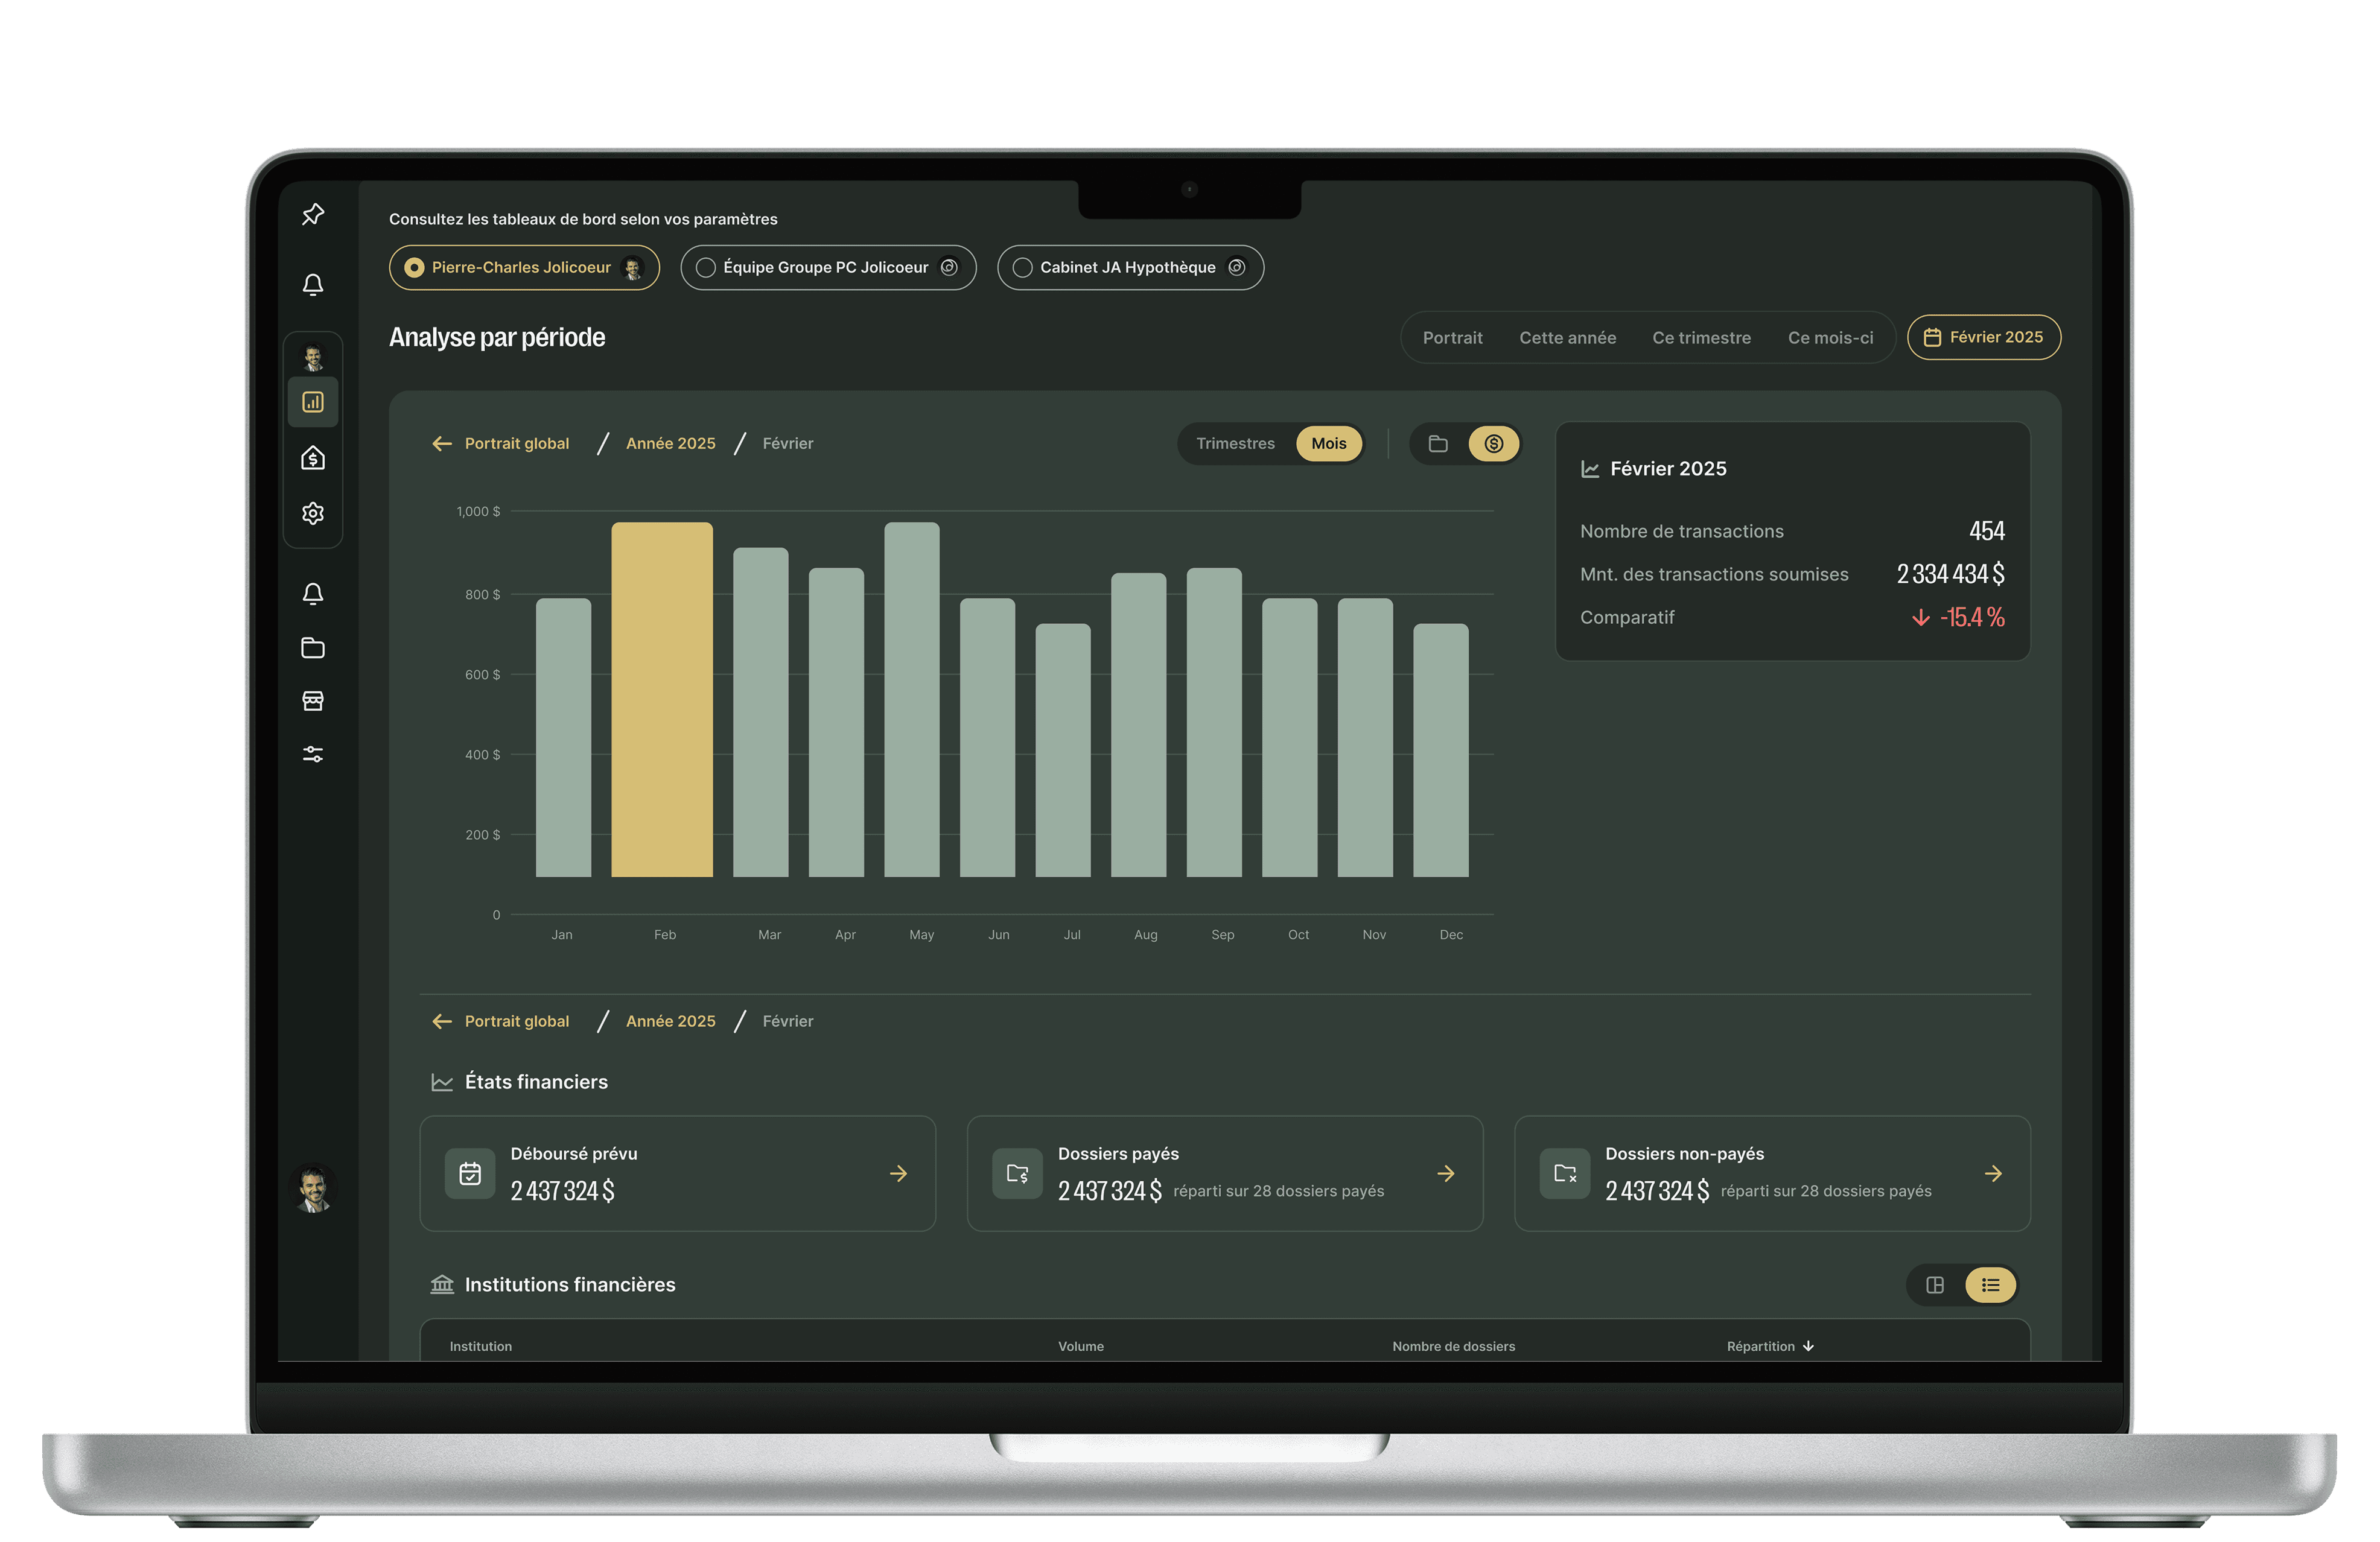The image size is (2380, 1542).
Task: Open the house dollar icon in the sidebar
Action: [x=313, y=458]
